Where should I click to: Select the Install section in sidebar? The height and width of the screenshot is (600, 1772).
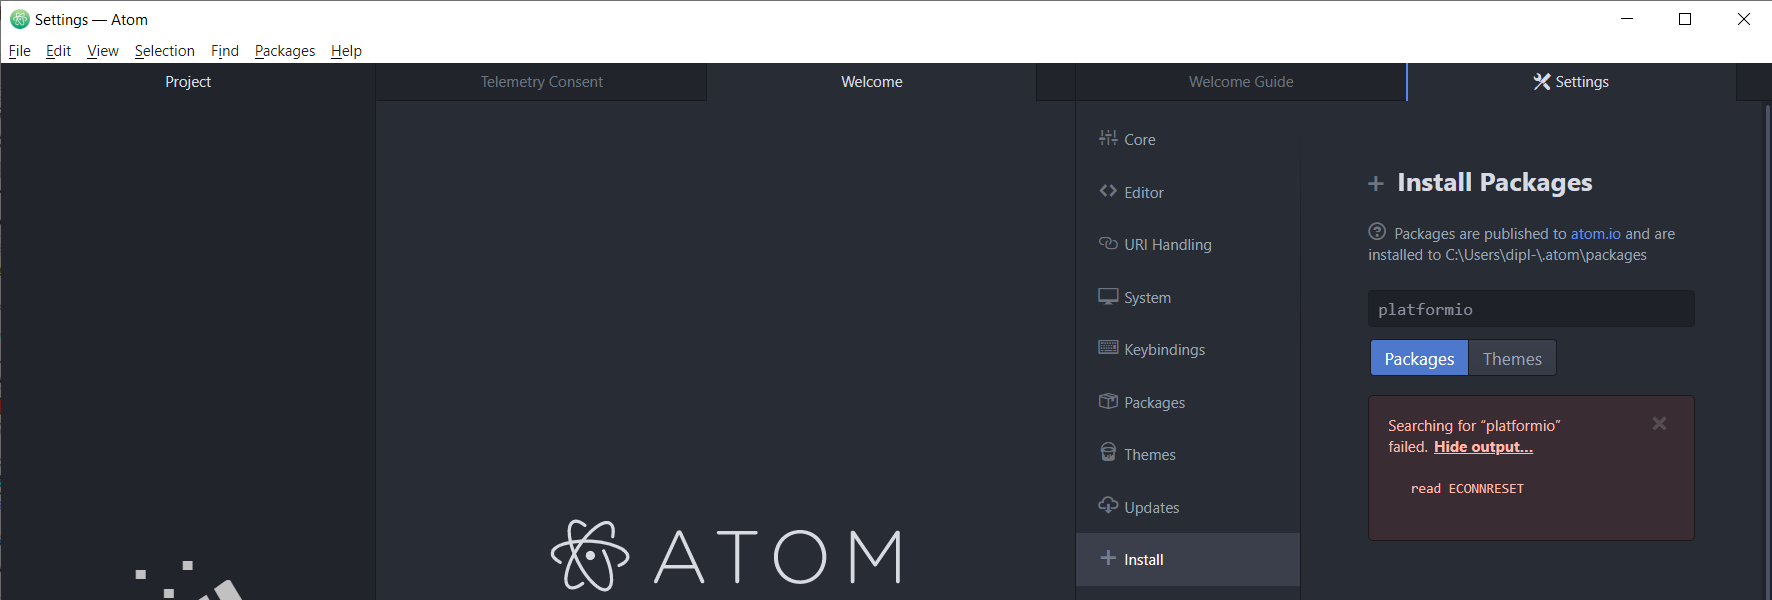(x=1188, y=559)
